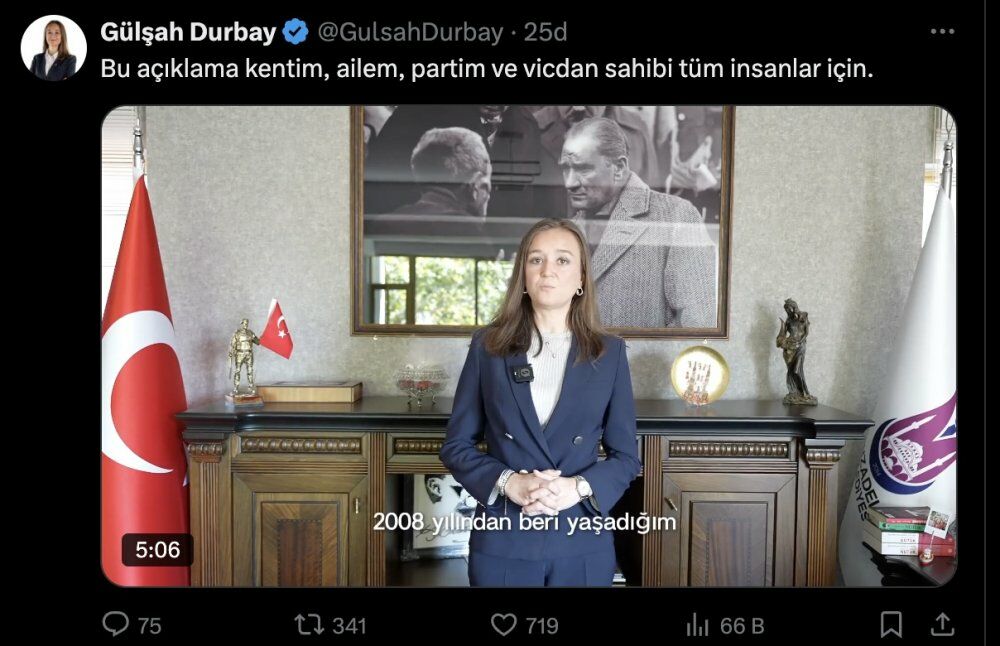1000x646 pixels.
Task: Open Gülşah Durbay's profile avatar
Action: [54, 48]
